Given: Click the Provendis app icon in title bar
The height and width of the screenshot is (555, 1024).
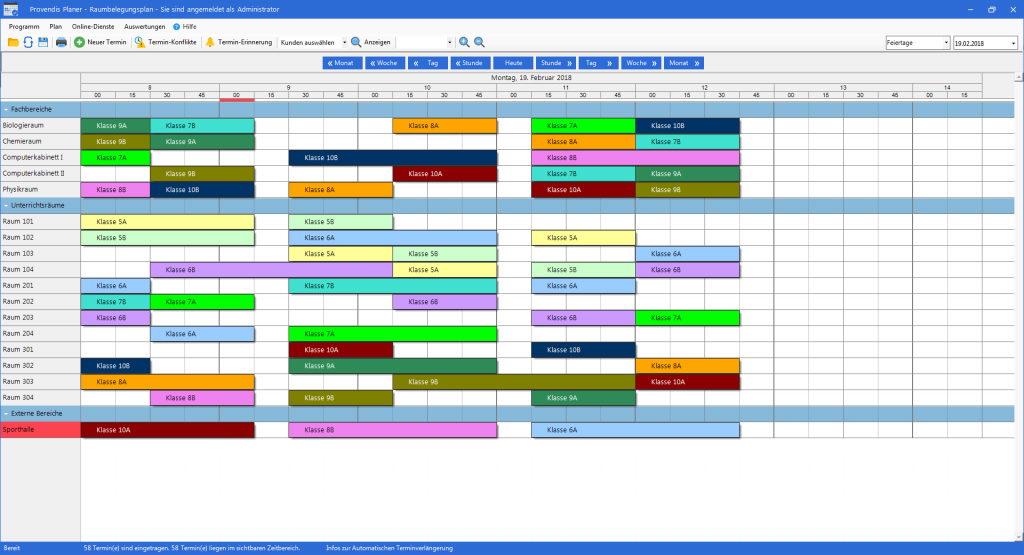Looking at the screenshot, I should point(11,9).
